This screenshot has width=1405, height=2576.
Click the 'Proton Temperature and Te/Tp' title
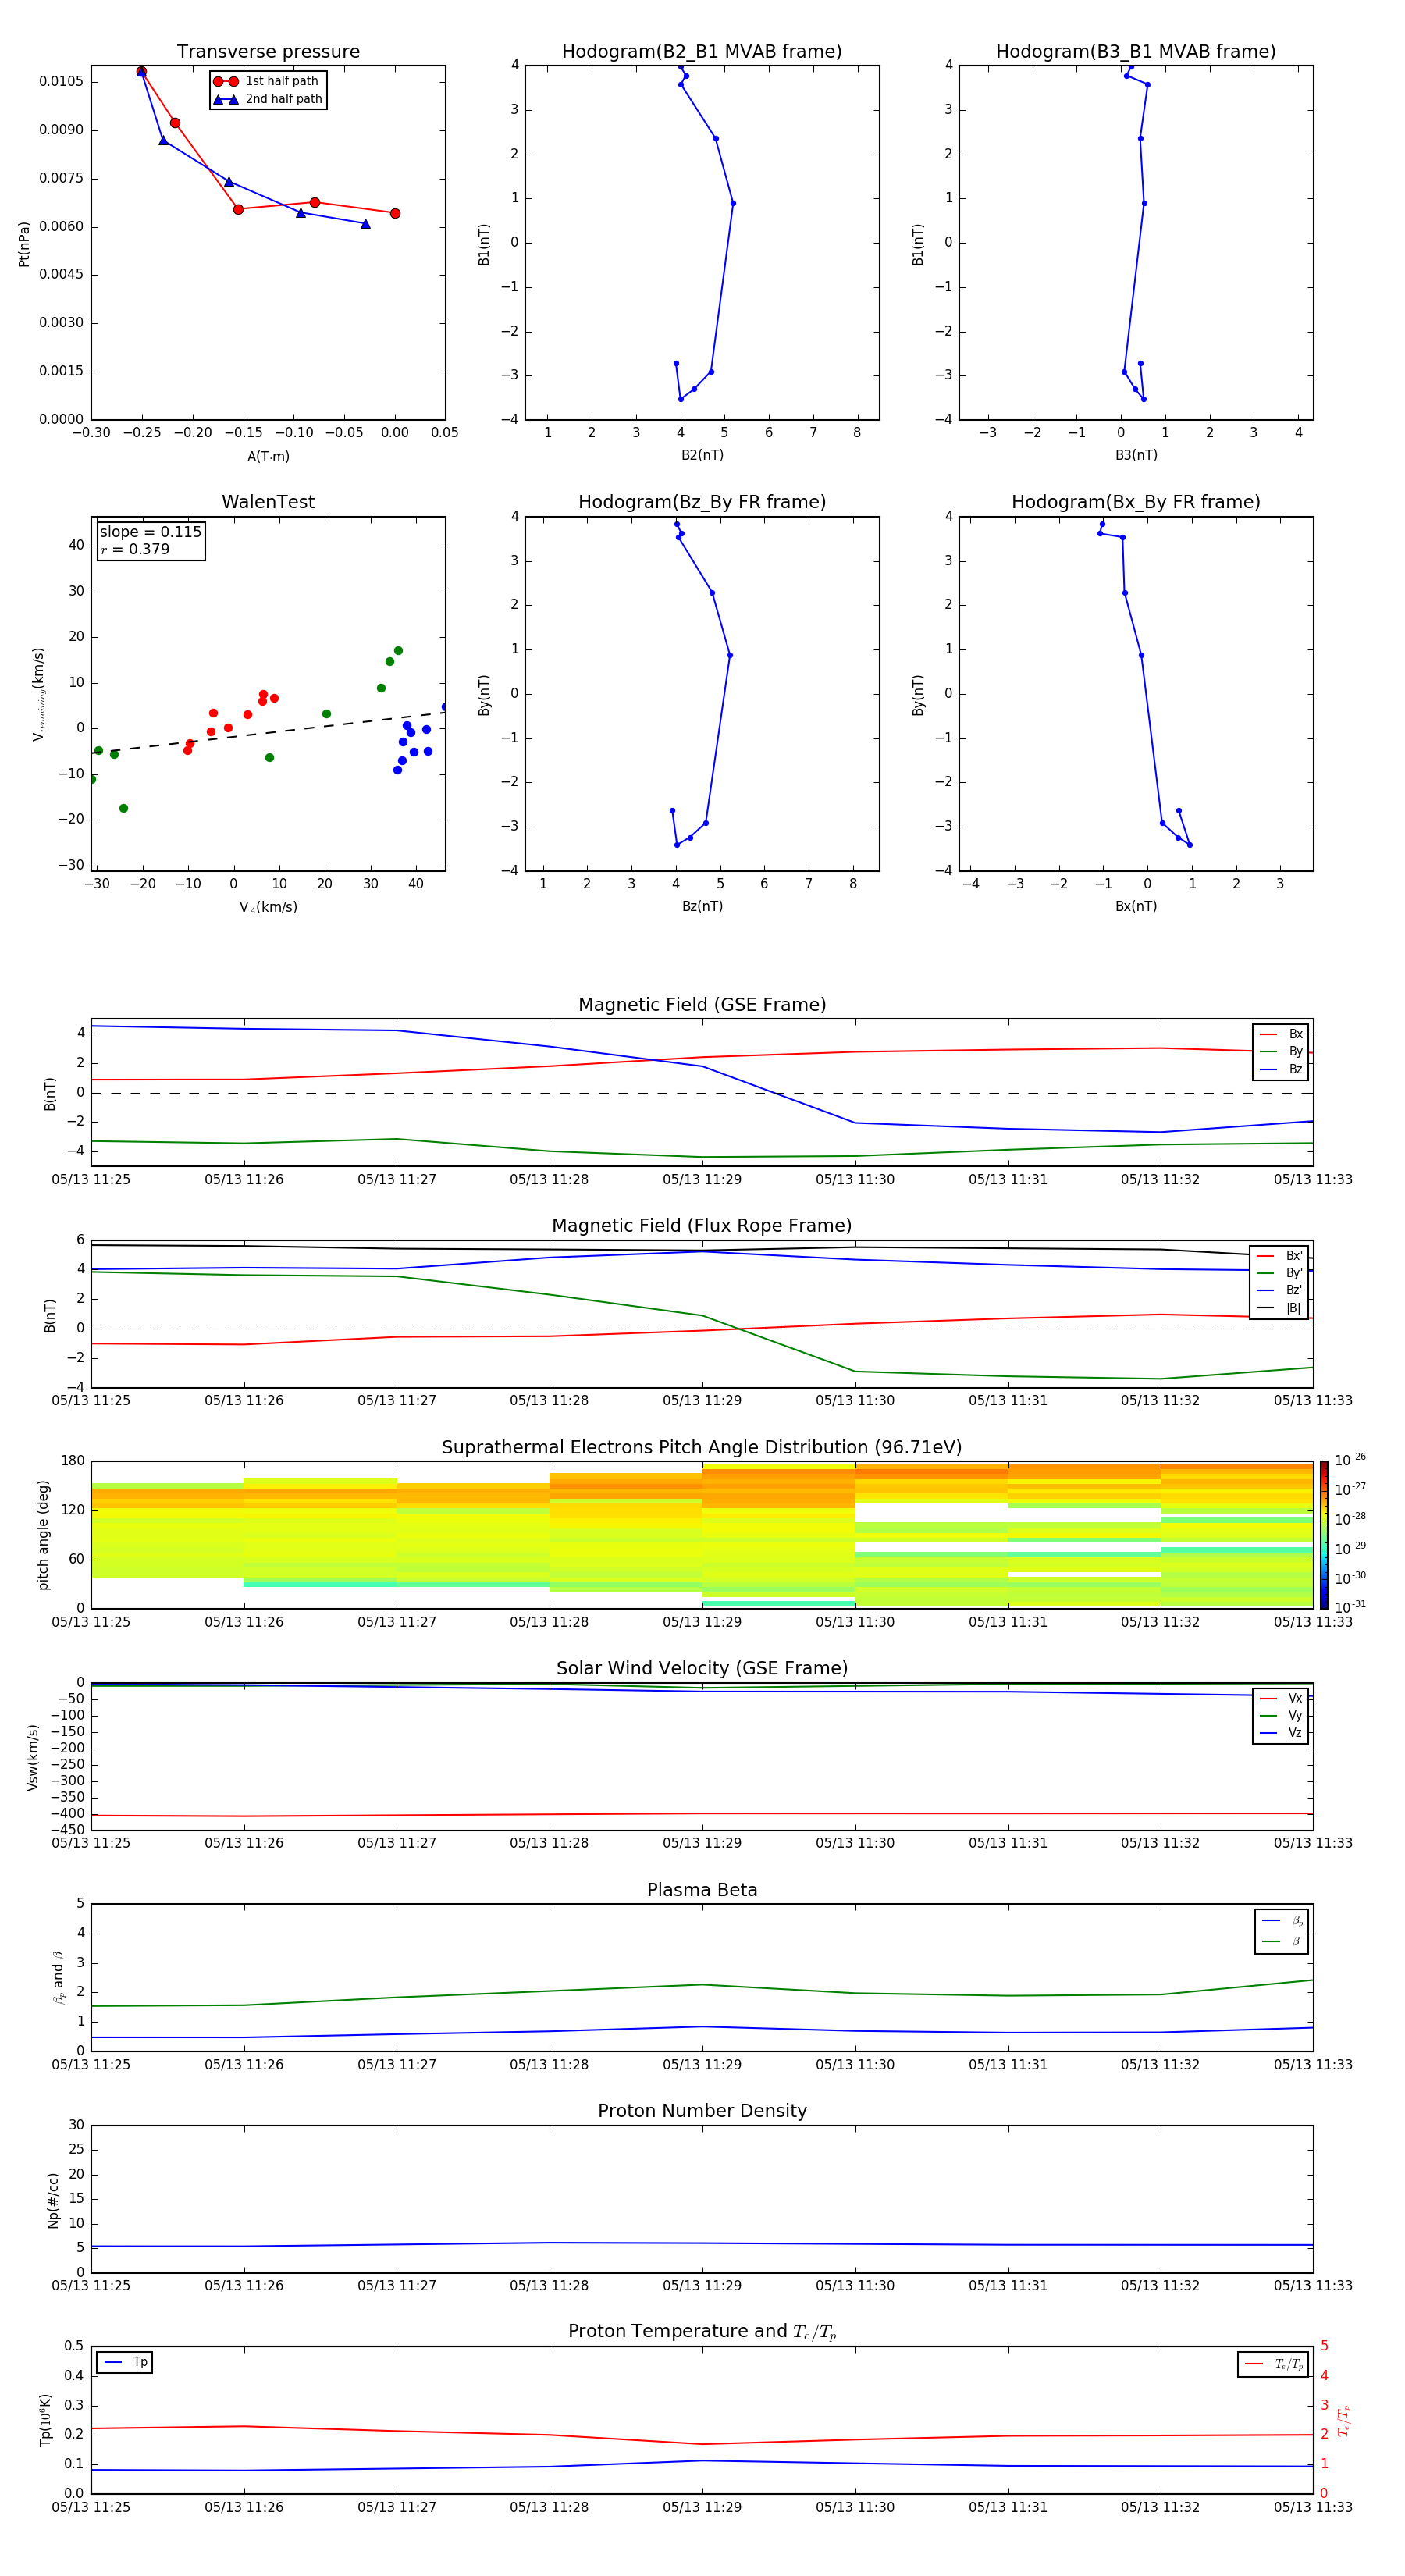(x=702, y=2331)
